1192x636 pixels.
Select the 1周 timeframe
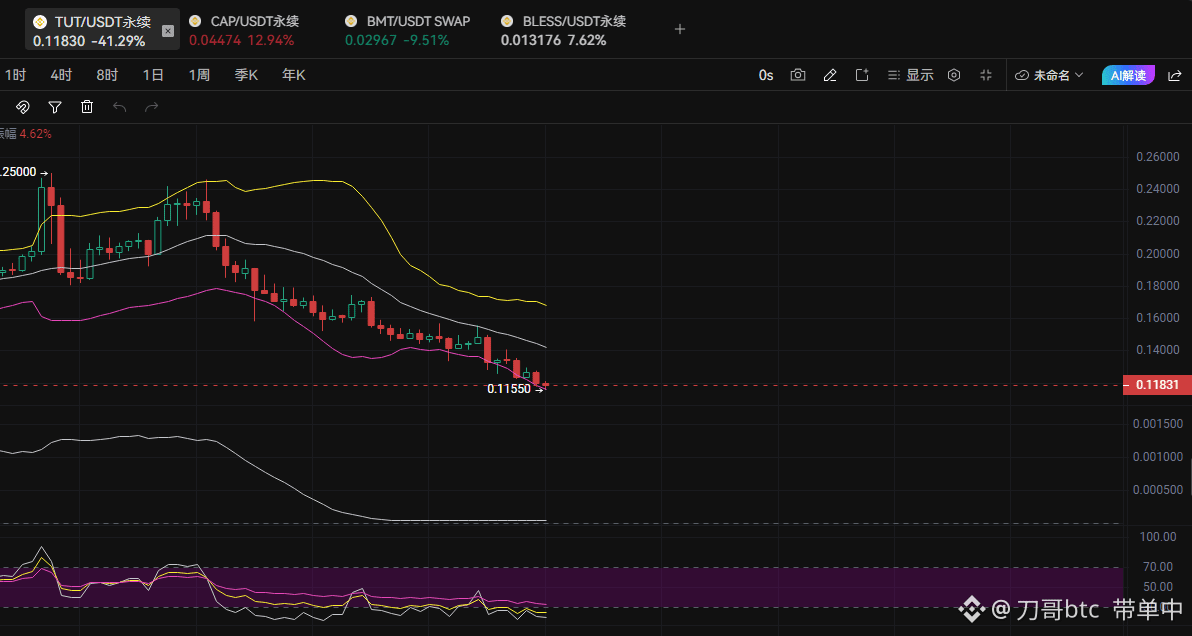tap(199, 75)
